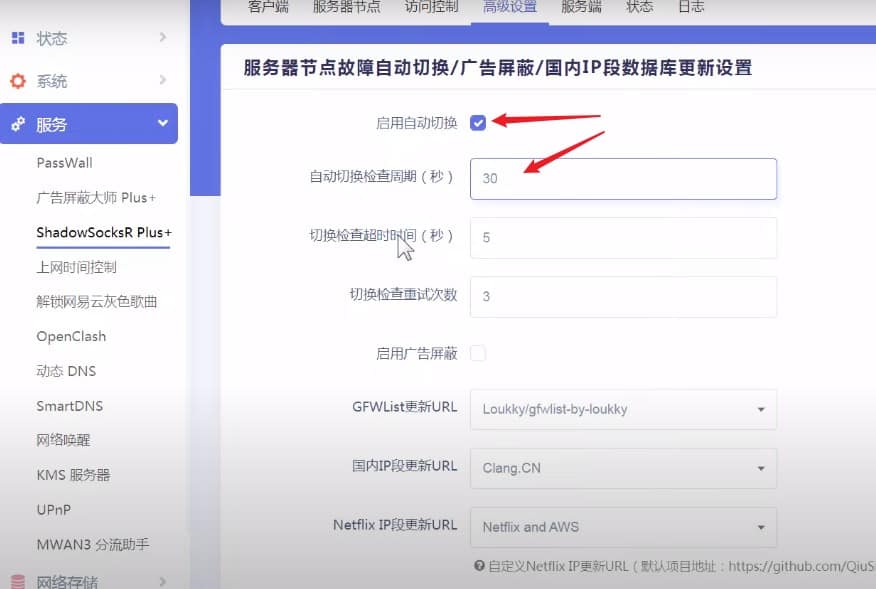Open PassWall in the sidebar
Image resolution: width=876 pixels, height=589 pixels.
click(x=64, y=163)
